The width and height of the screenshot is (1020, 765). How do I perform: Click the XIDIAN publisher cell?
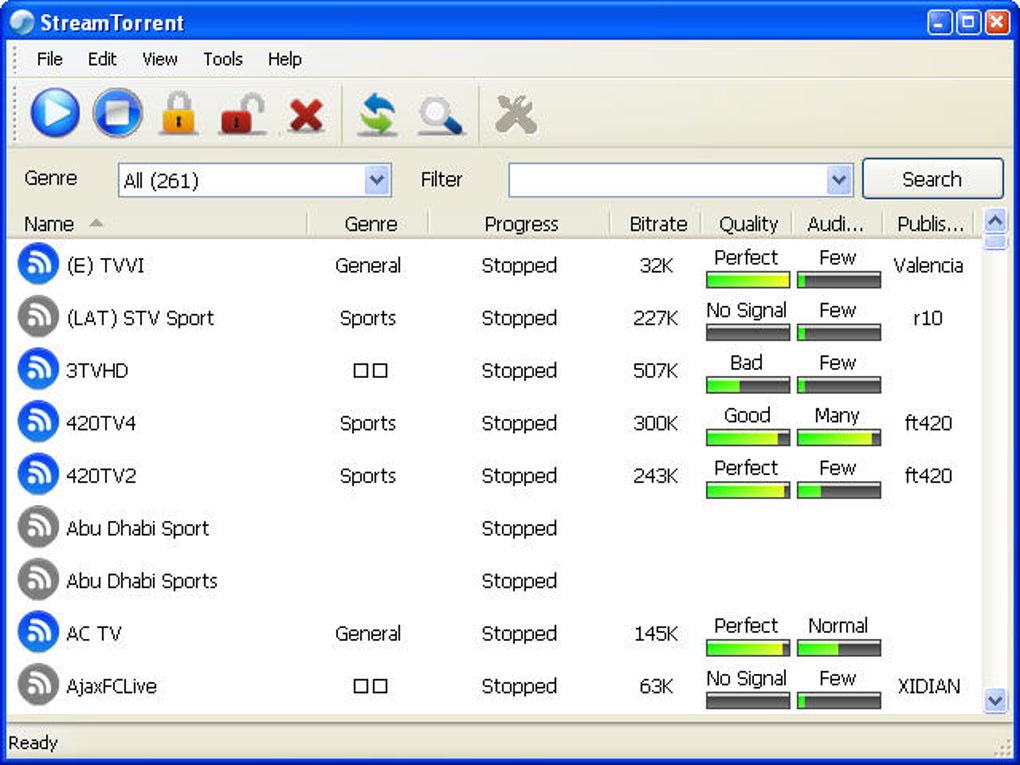929,686
